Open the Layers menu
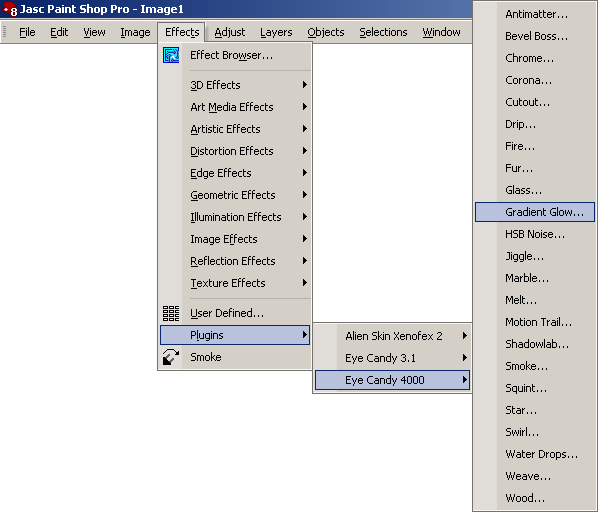This screenshot has width=600, height=515. [x=276, y=32]
